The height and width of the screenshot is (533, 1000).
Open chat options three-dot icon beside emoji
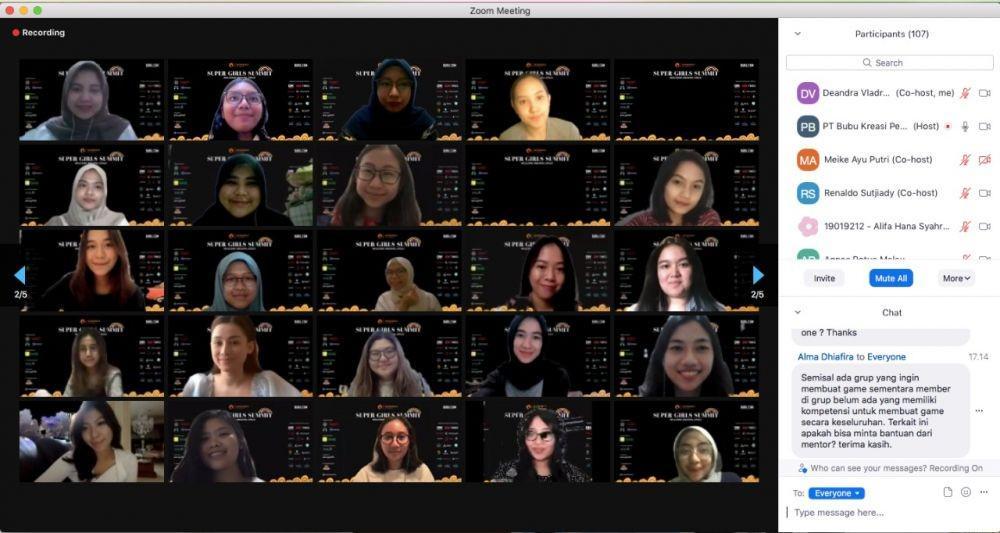[984, 492]
